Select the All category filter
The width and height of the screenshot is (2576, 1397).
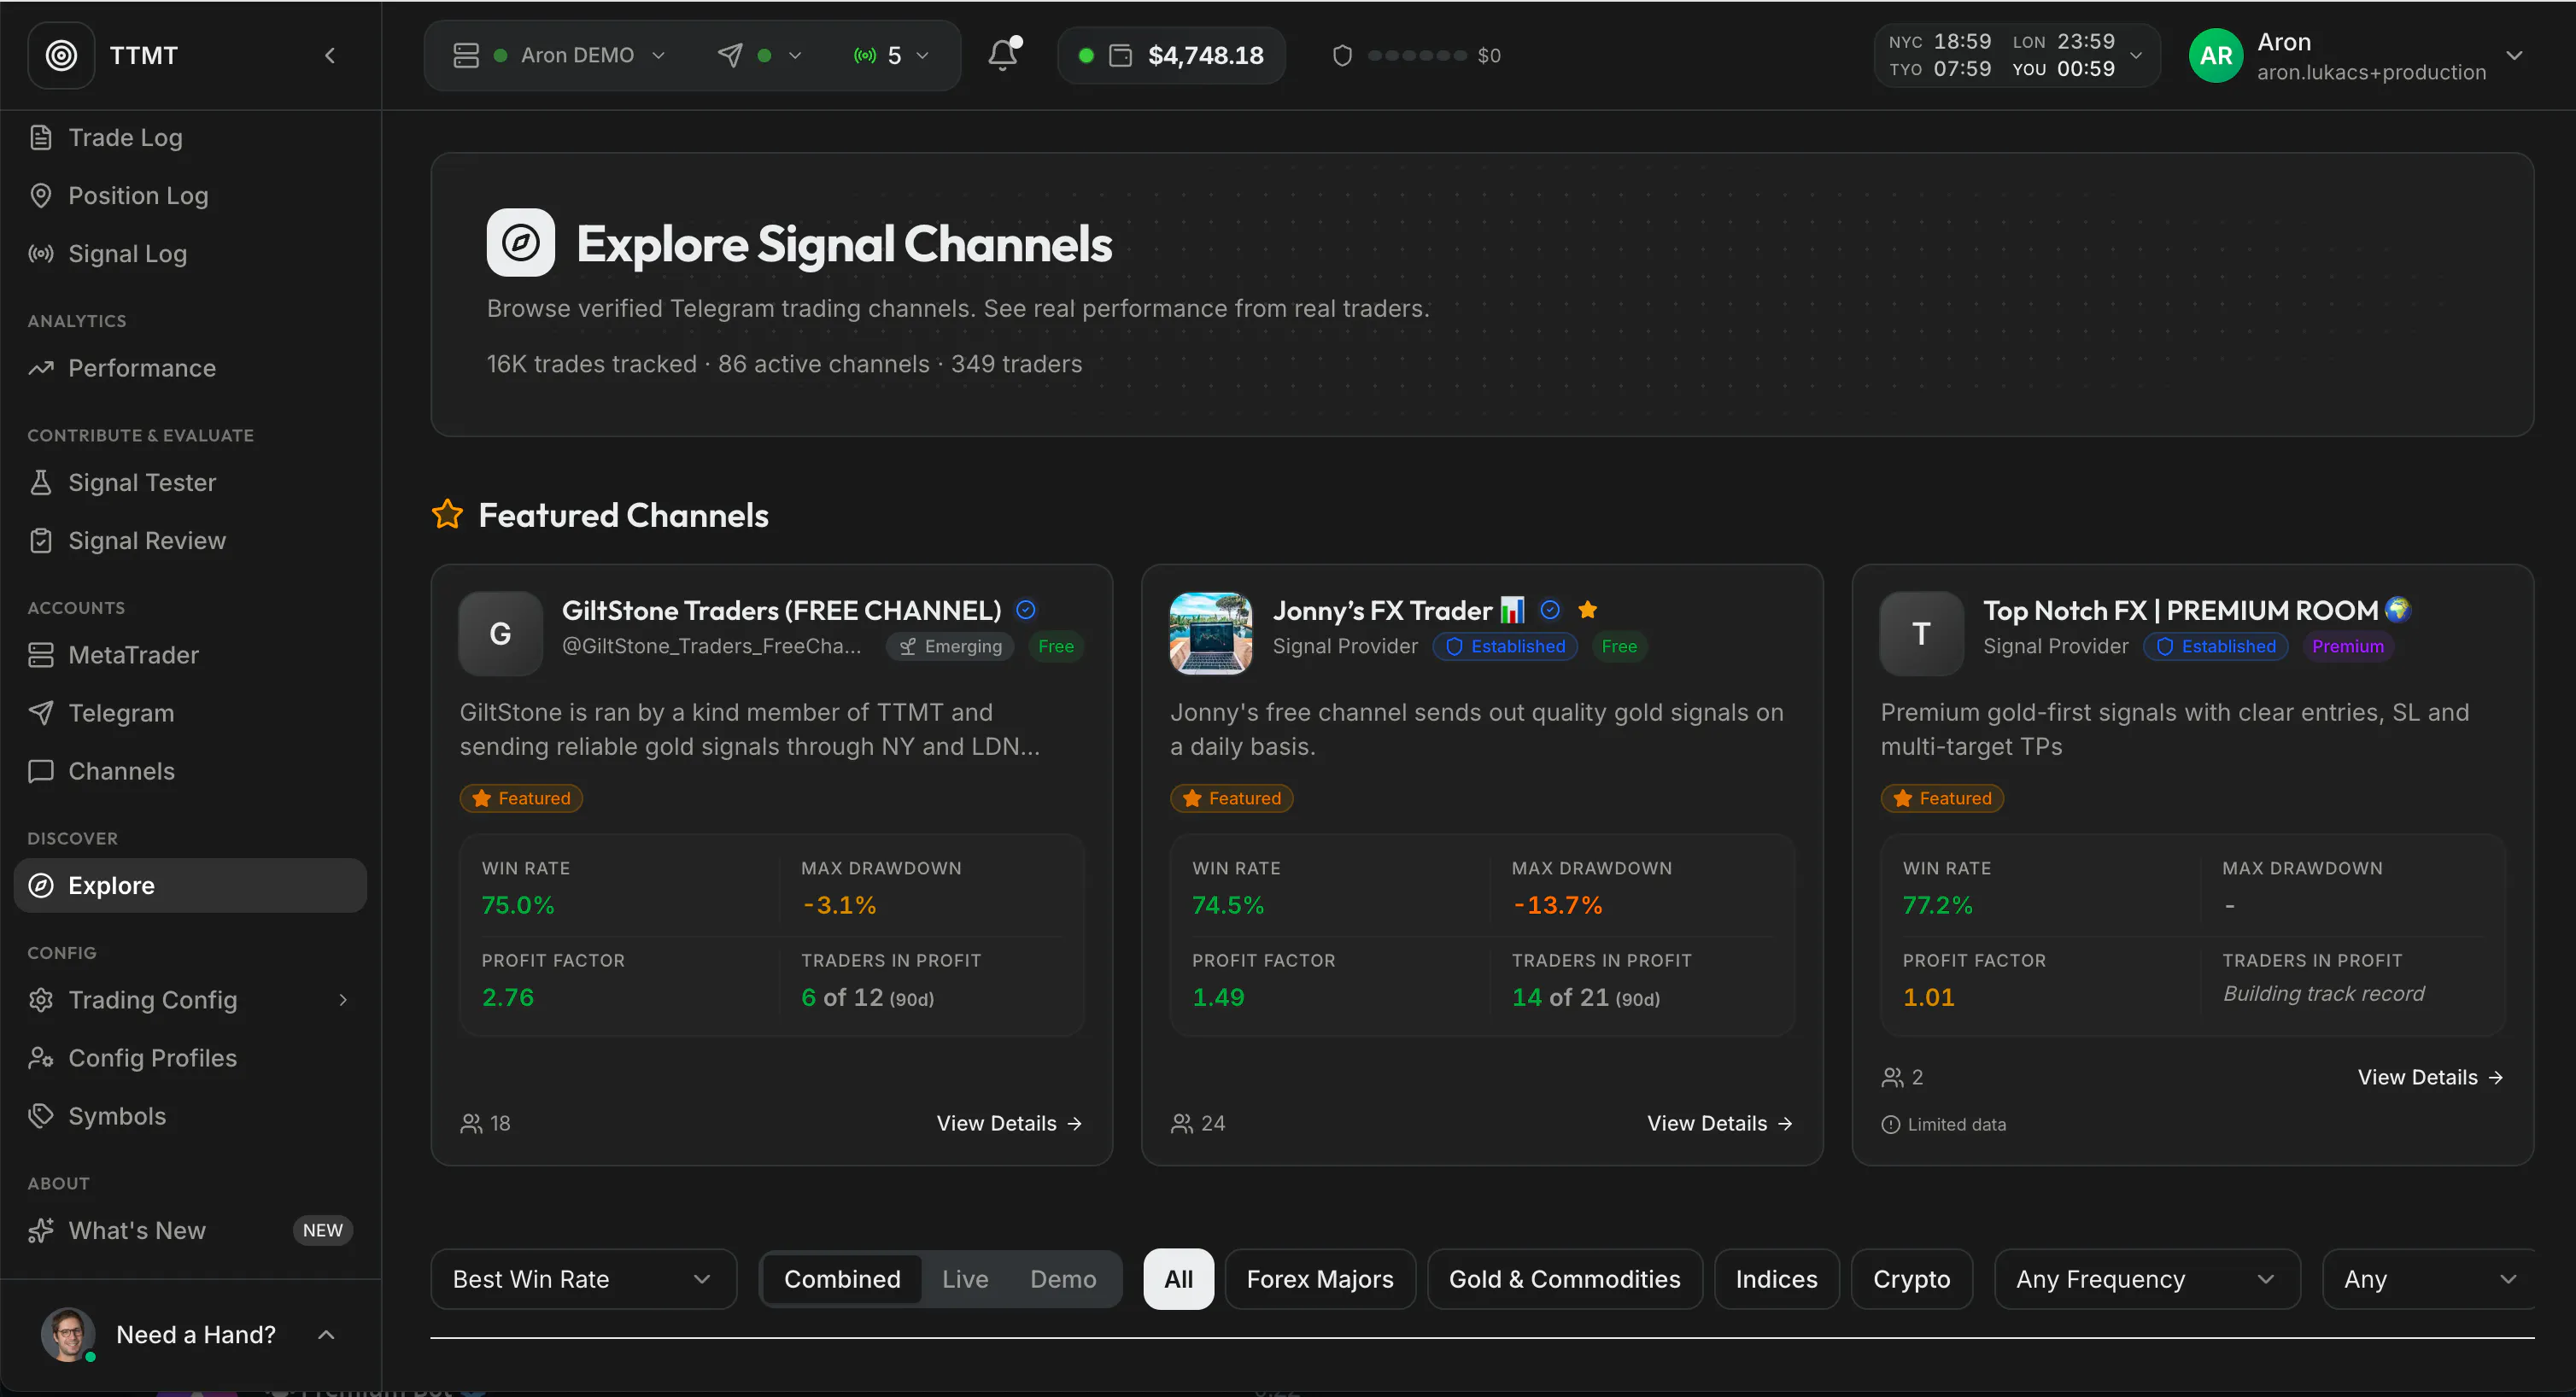coord(1178,1279)
